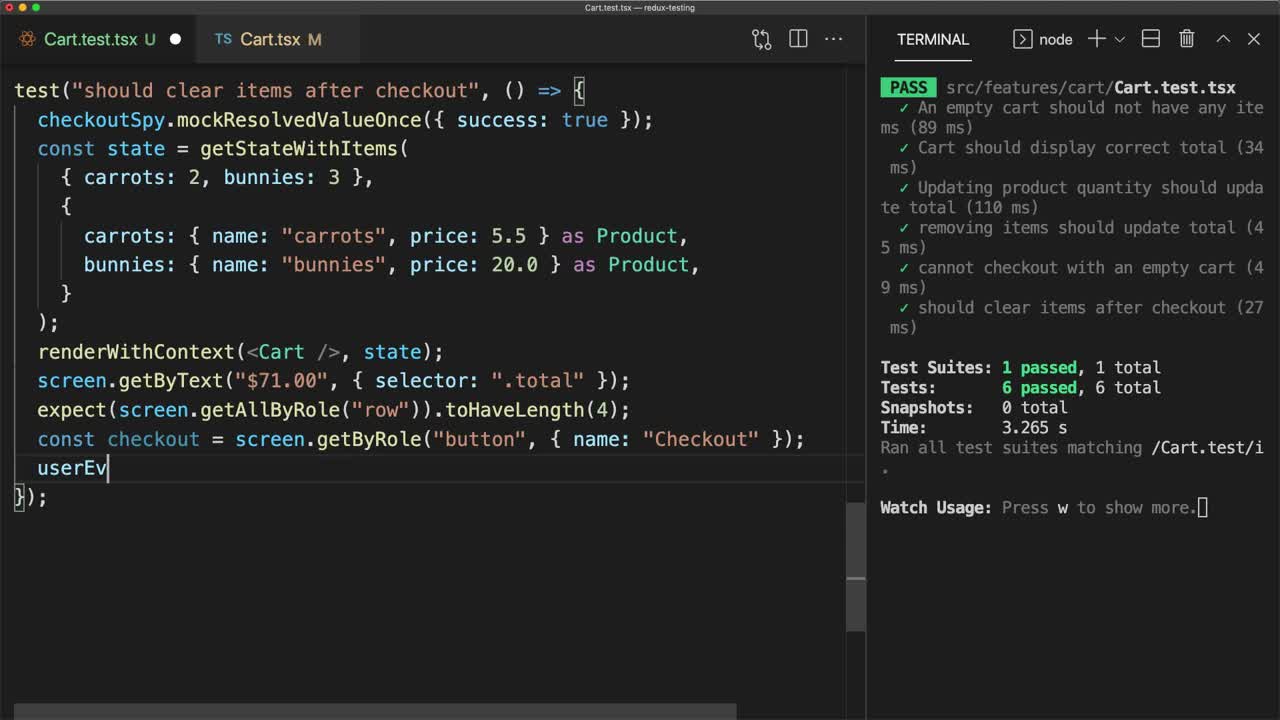
Task: Select the node terminal session entry
Action: [1045, 39]
